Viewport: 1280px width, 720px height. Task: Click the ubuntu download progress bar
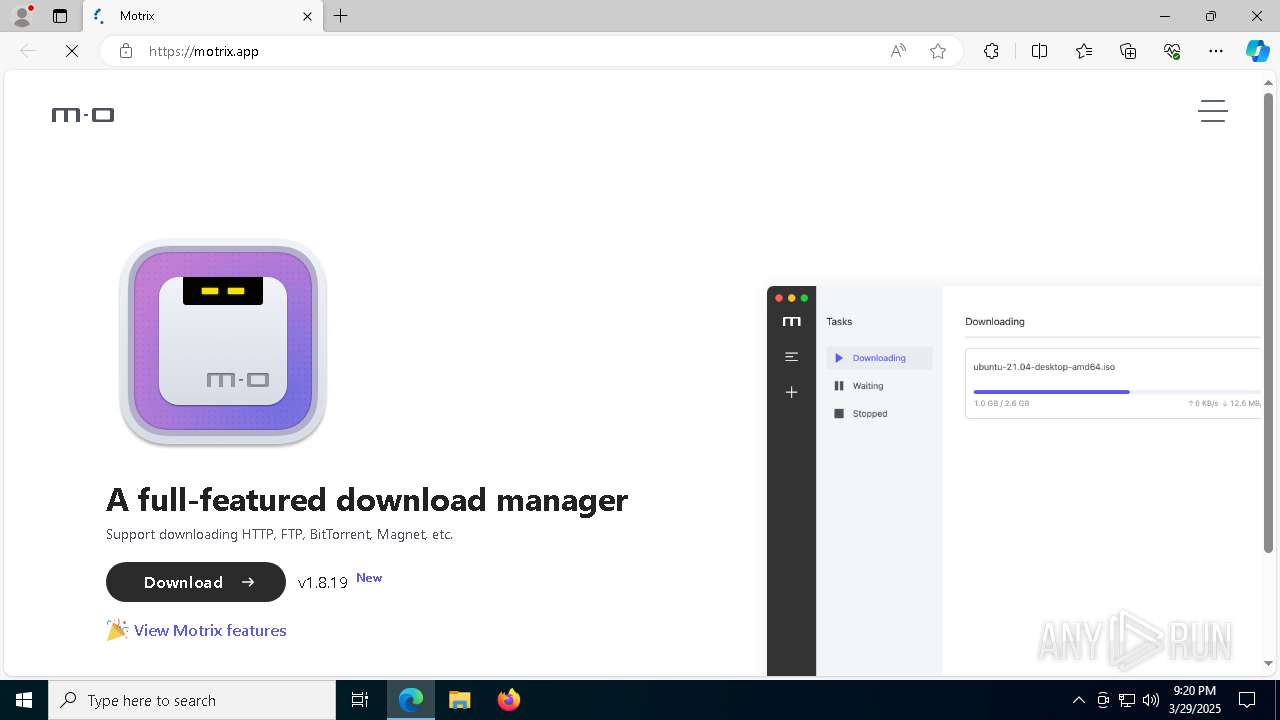[1117, 392]
